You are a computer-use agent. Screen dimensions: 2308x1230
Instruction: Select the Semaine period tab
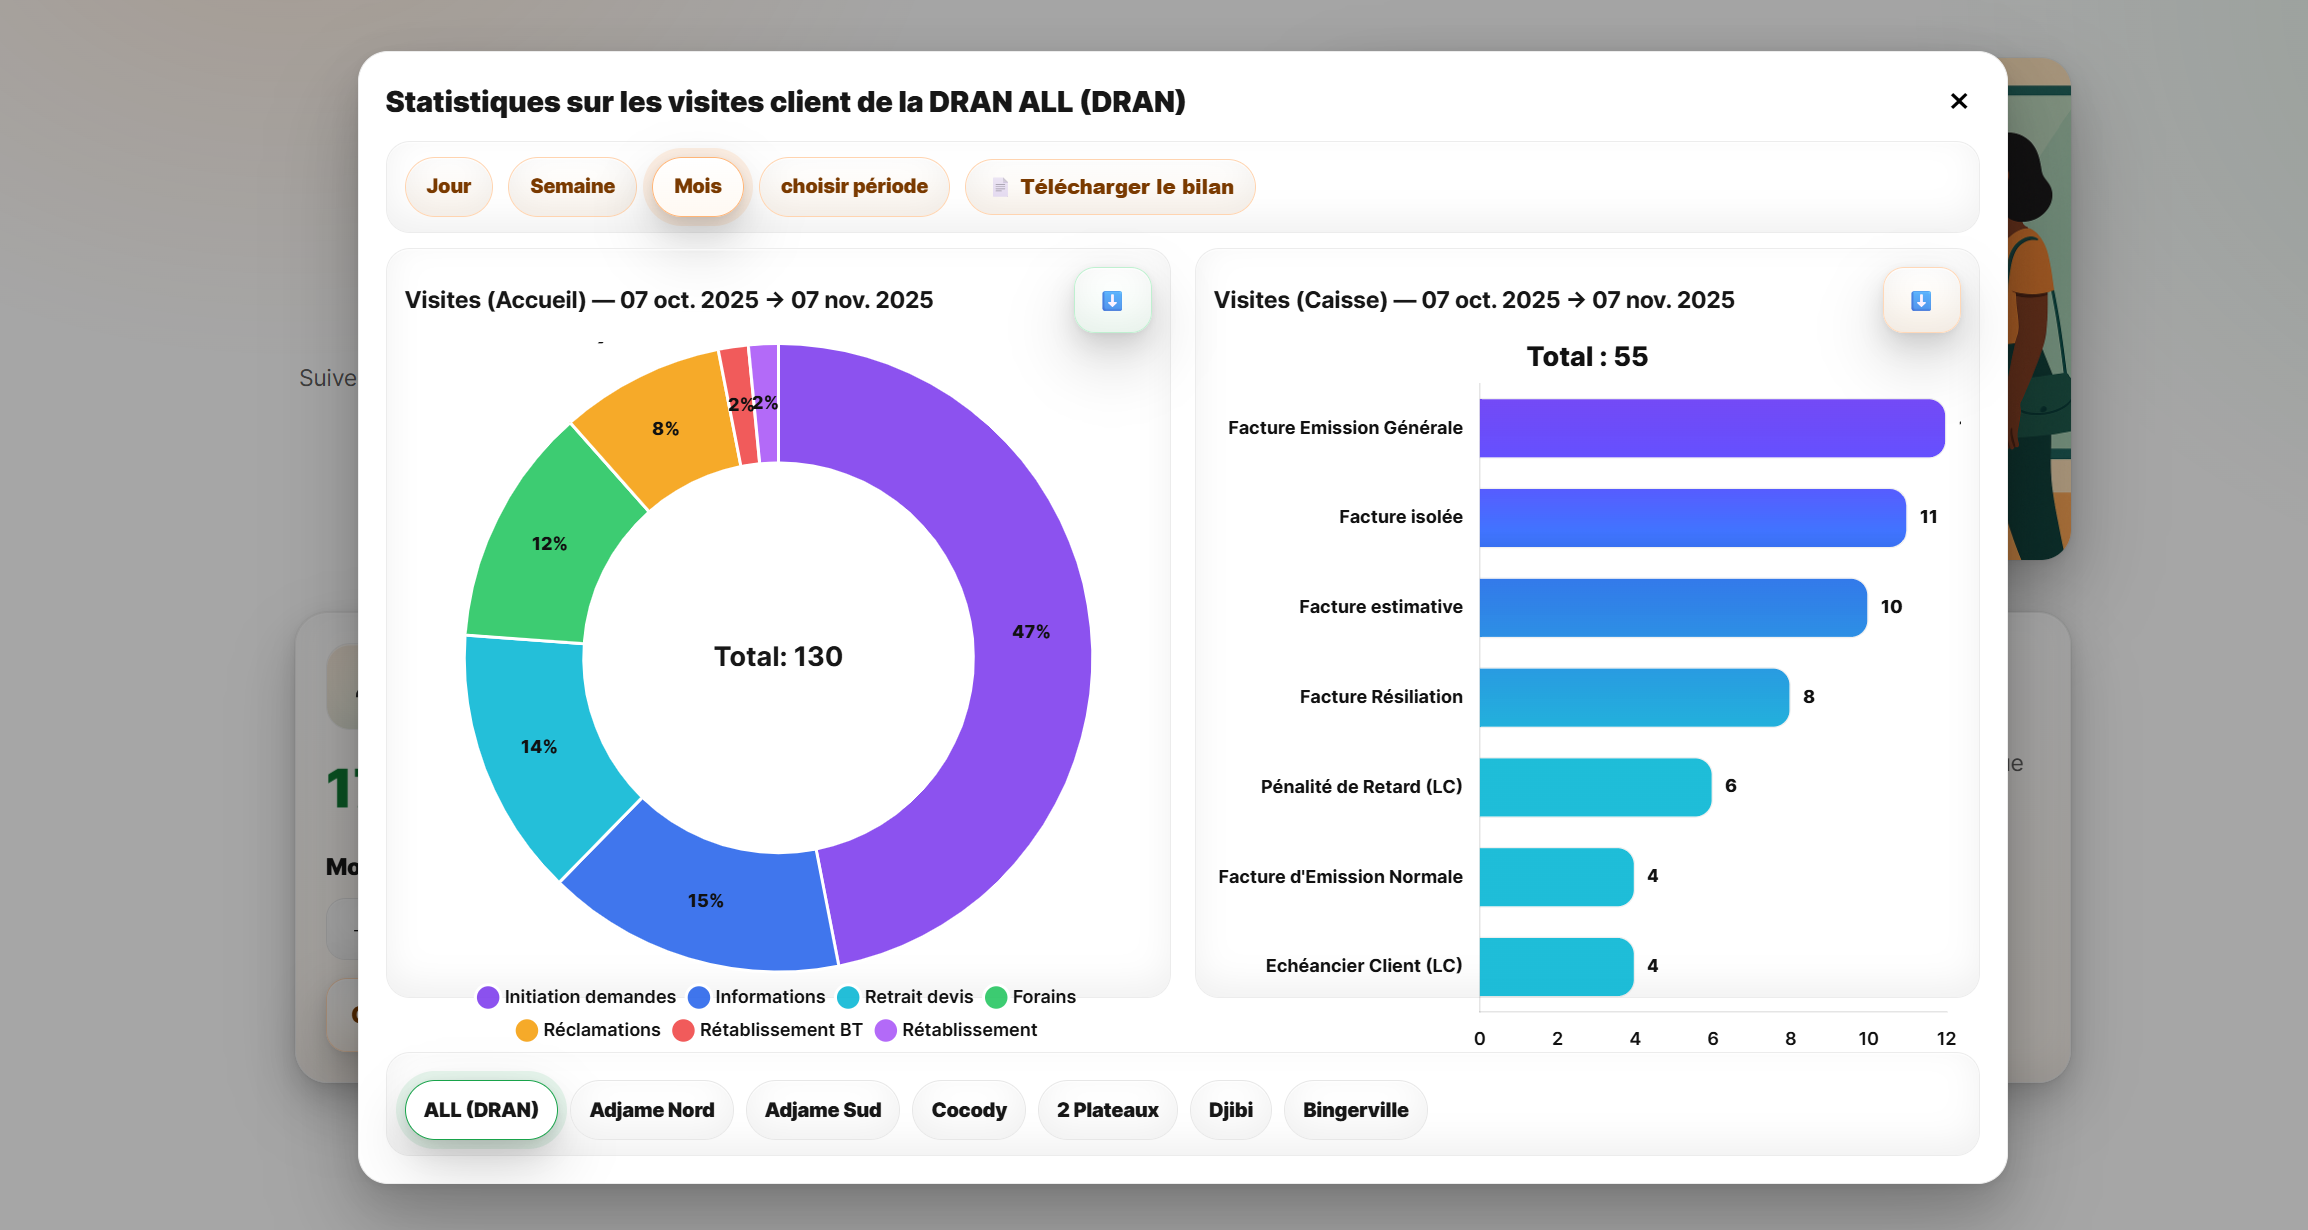click(x=572, y=186)
